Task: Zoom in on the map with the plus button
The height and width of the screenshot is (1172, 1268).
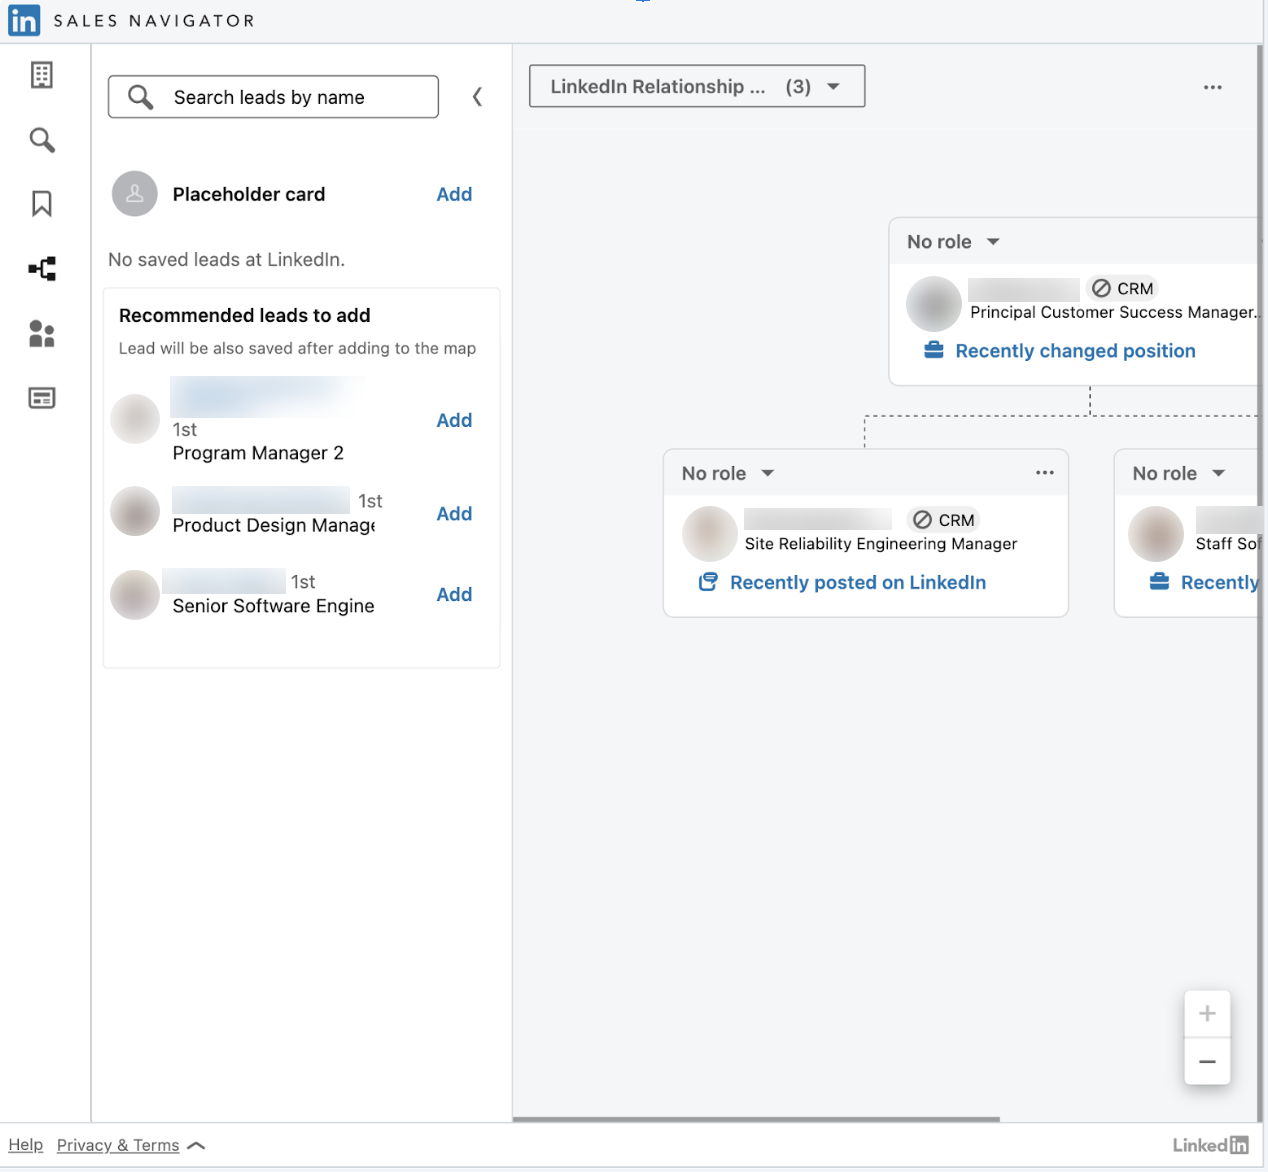Action: pyautogui.click(x=1207, y=1014)
